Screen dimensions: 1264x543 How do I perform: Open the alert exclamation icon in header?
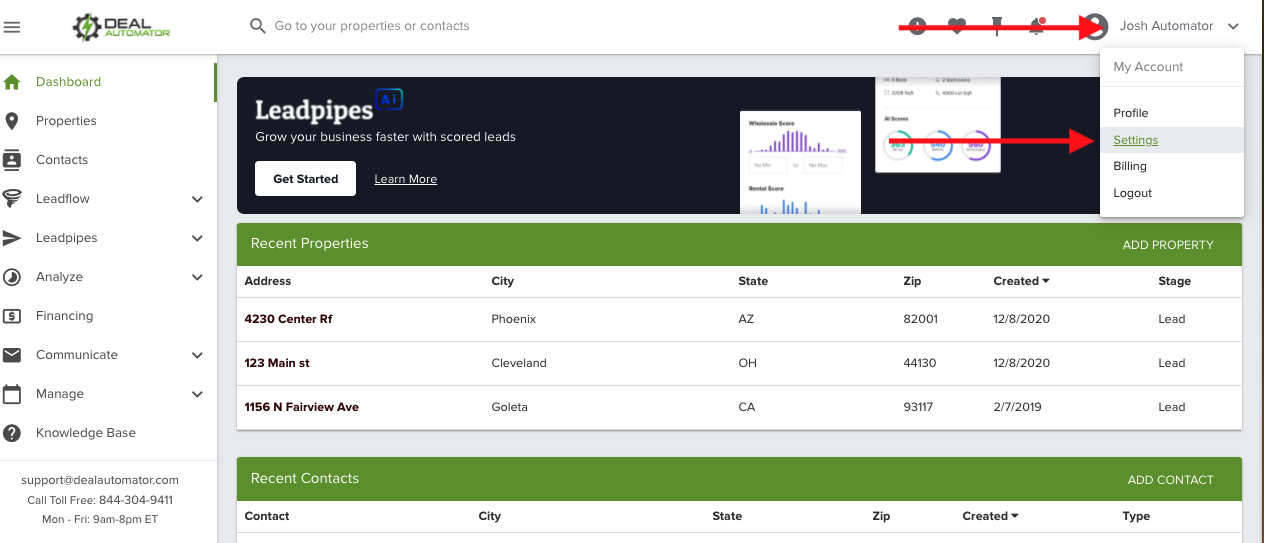[x=917, y=27]
